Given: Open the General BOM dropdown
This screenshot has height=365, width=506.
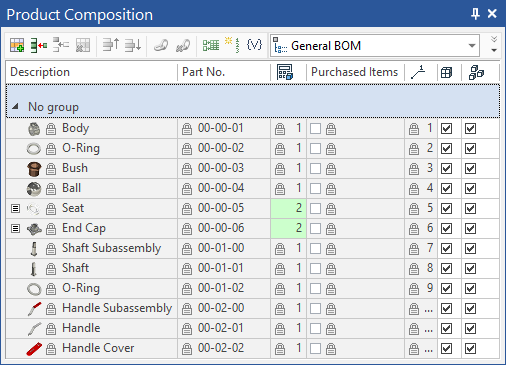Looking at the screenshot, I should (x=472, y=46).
